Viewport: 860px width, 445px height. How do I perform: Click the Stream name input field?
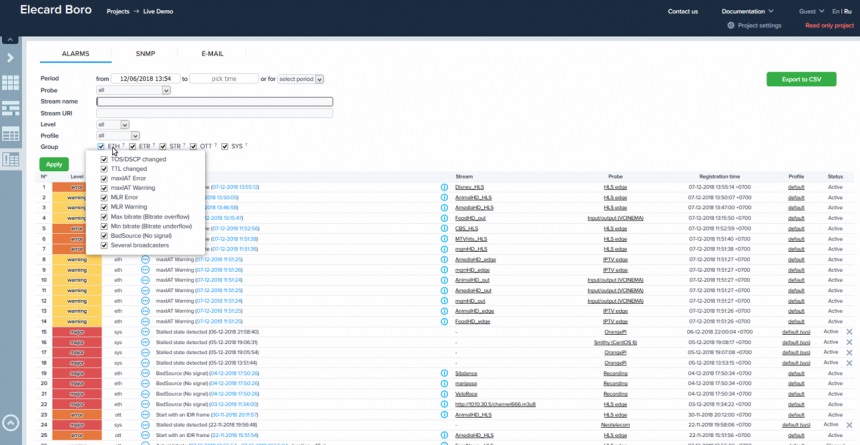click(x=214, y=101)
